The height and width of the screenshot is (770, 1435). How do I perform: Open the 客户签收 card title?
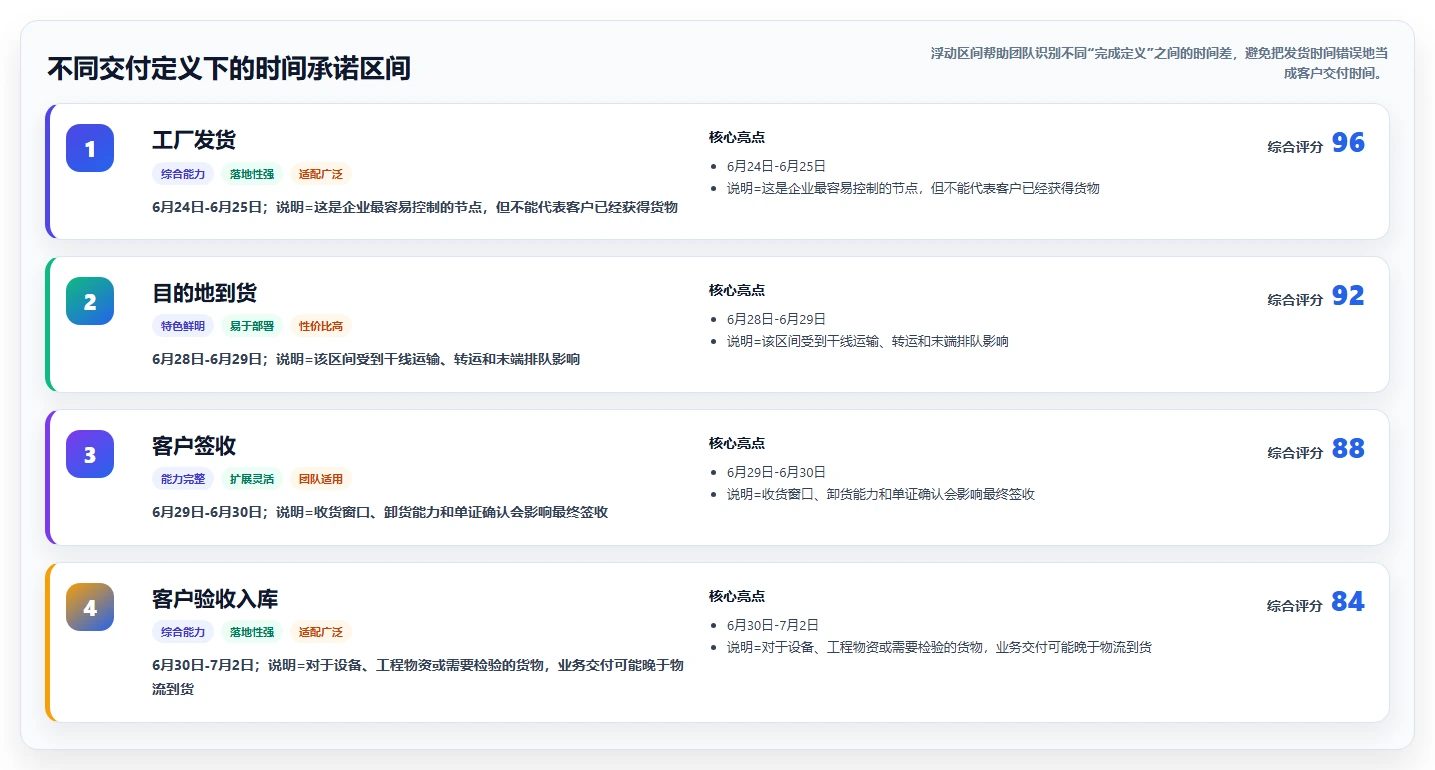click(x=194, y=446)
